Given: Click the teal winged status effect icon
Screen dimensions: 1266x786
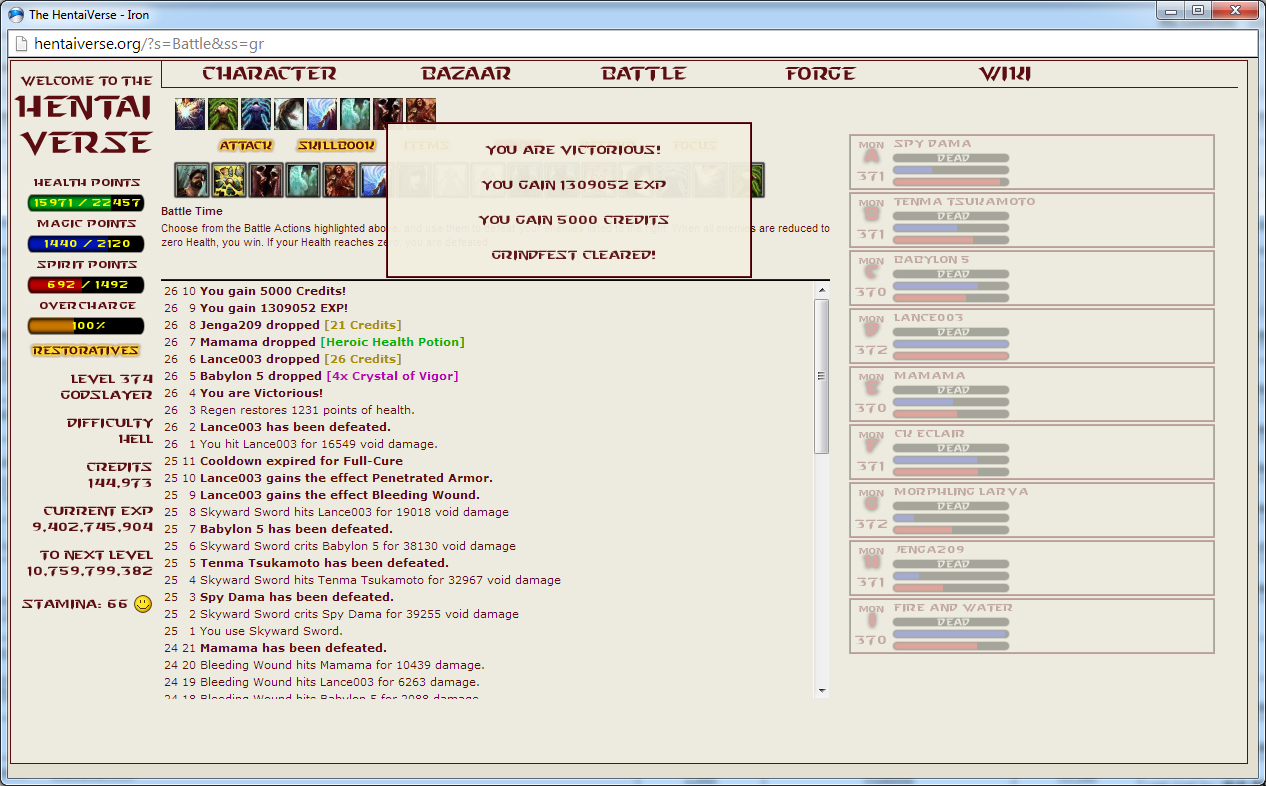Looking at the screenshot, I should point(355,113).
